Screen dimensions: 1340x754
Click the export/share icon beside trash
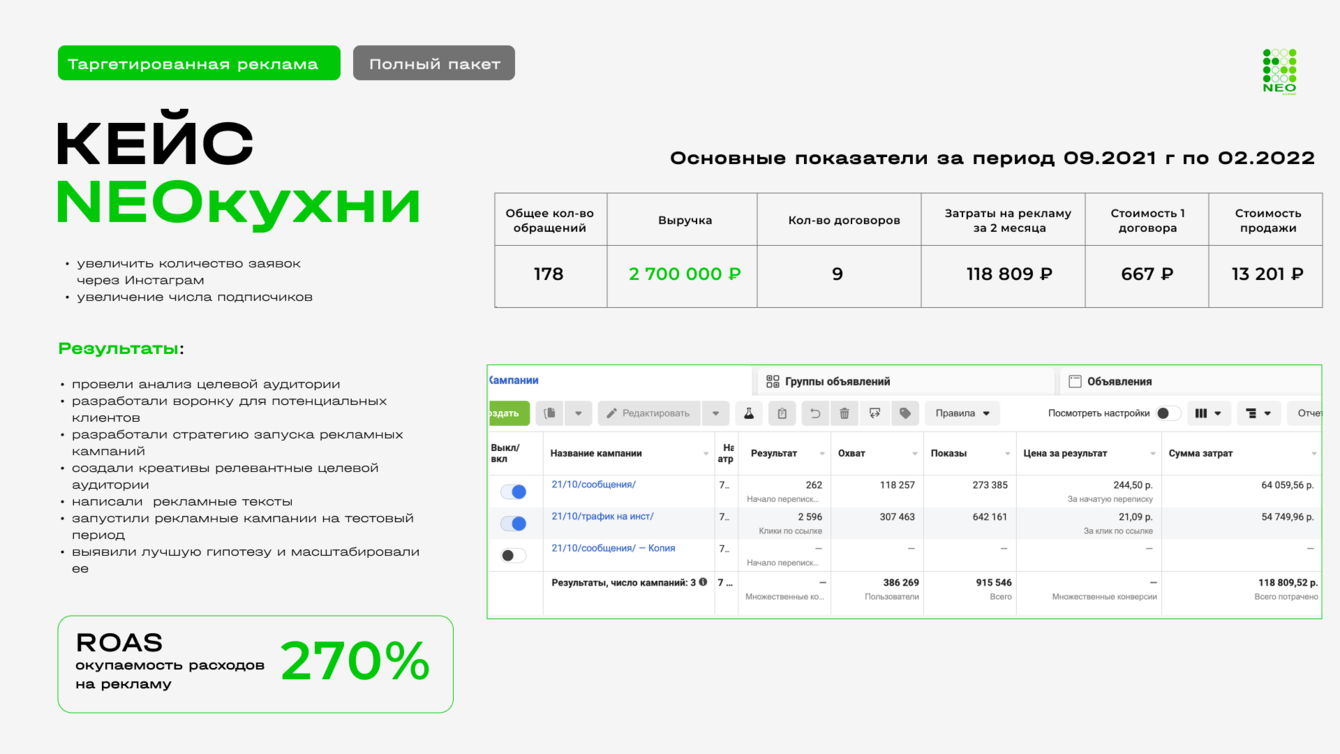pyautogui.click(x=875, y=413)
